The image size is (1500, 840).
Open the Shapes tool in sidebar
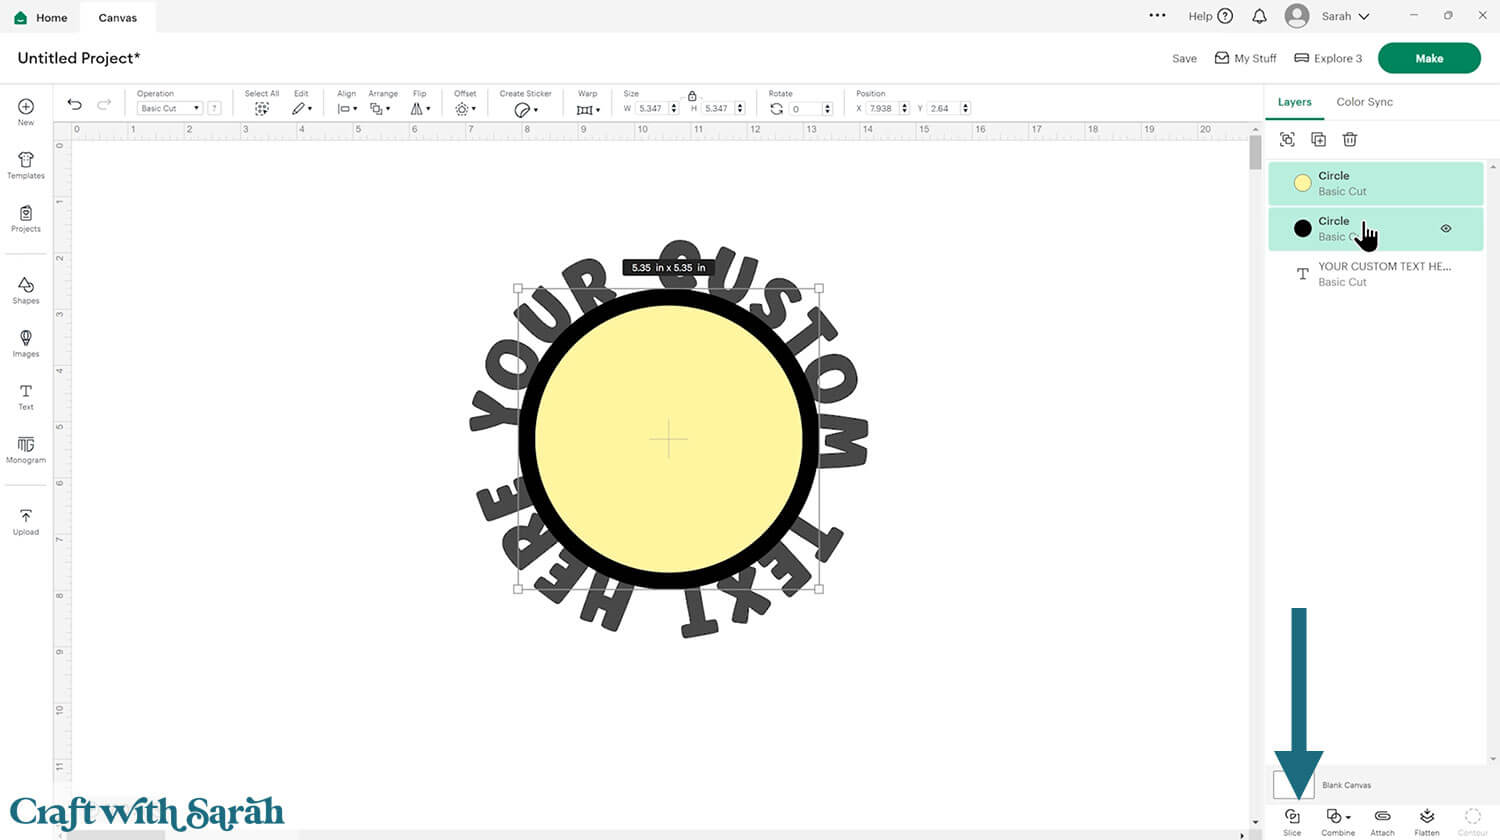click(26, 289)
